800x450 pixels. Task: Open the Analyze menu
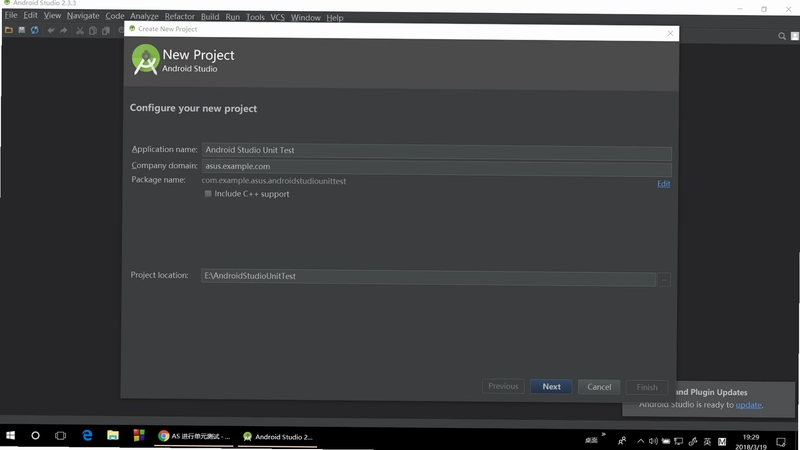click(144, 16)
